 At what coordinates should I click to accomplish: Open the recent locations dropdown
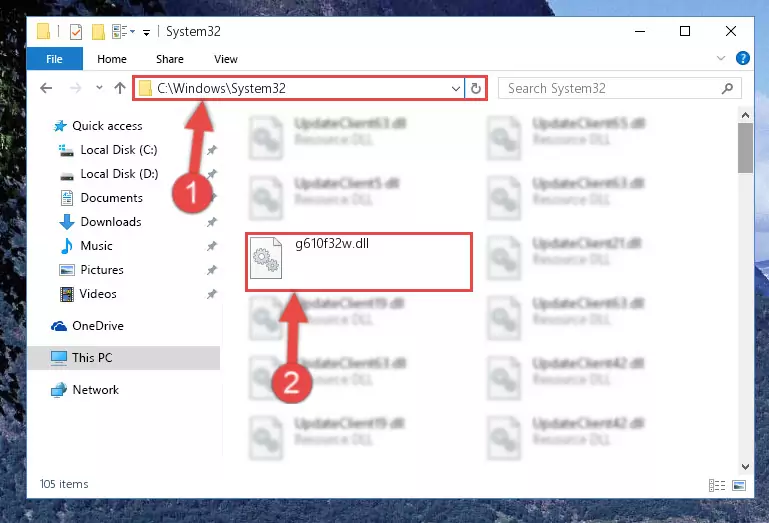99,88
